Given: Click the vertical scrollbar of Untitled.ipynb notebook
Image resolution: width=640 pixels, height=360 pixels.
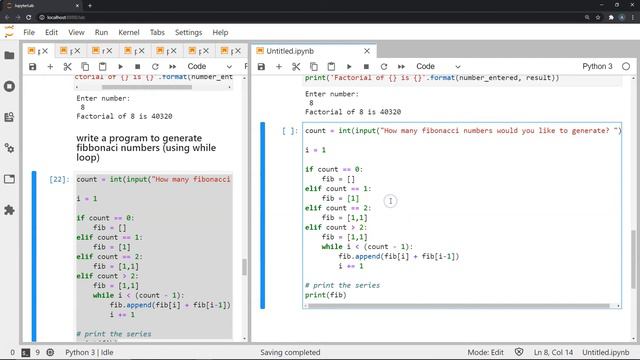Looking at the screenshot, I should tap(633, 259).
